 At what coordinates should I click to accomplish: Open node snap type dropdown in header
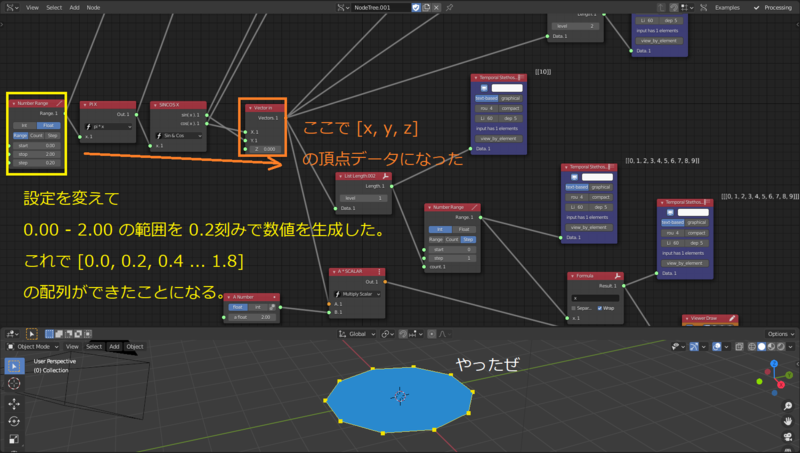click(686, 8)
